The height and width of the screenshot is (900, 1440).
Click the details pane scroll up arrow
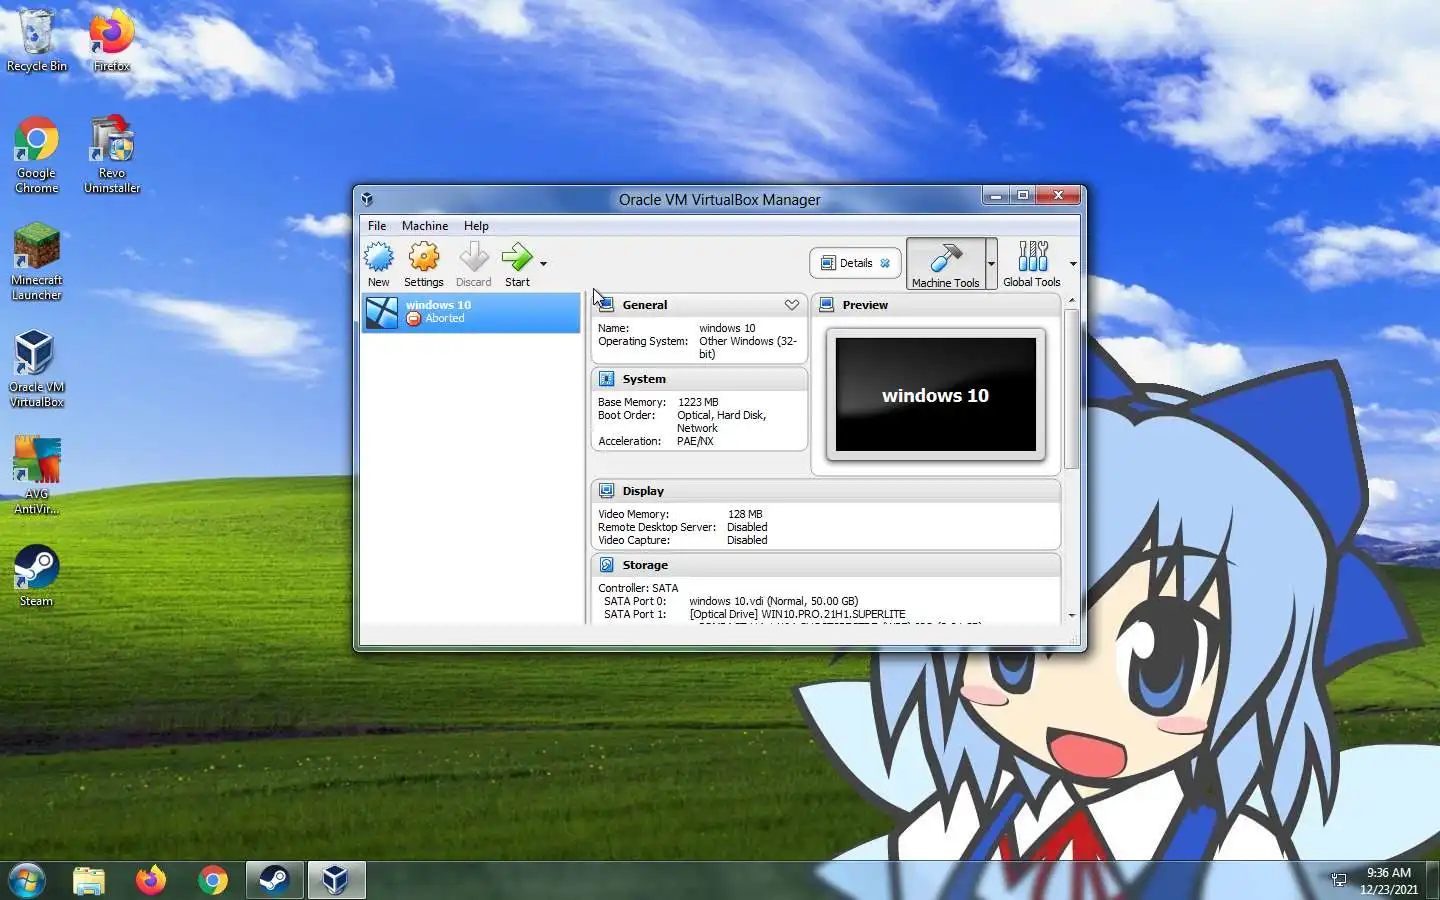1072,300
